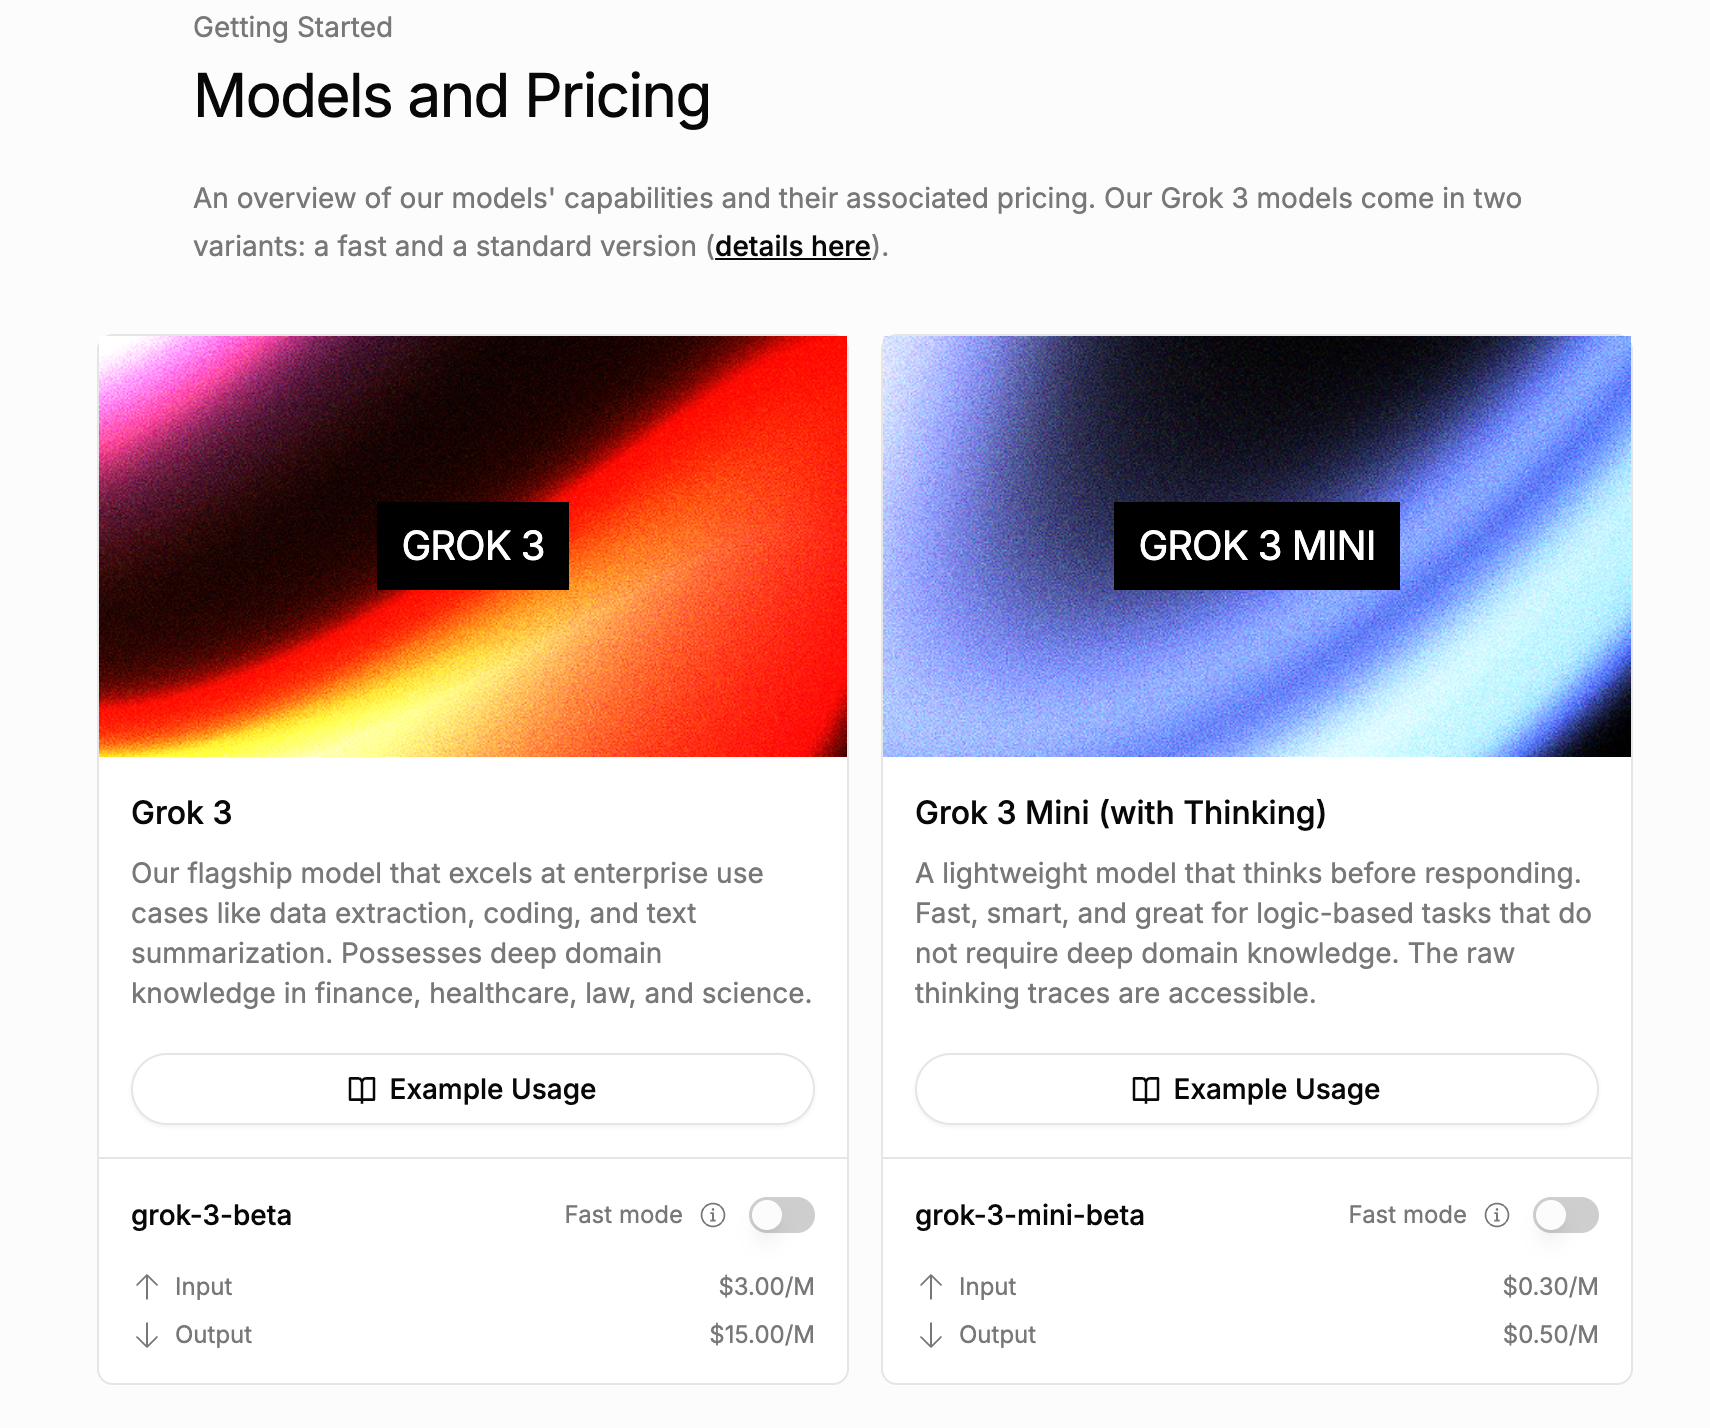Image resolution: width=1710 pixels, height=1428 pixels.
Task: Click the book icon in Grok 3 Mini's Example Usage
Action: tap(1145, 1089)
